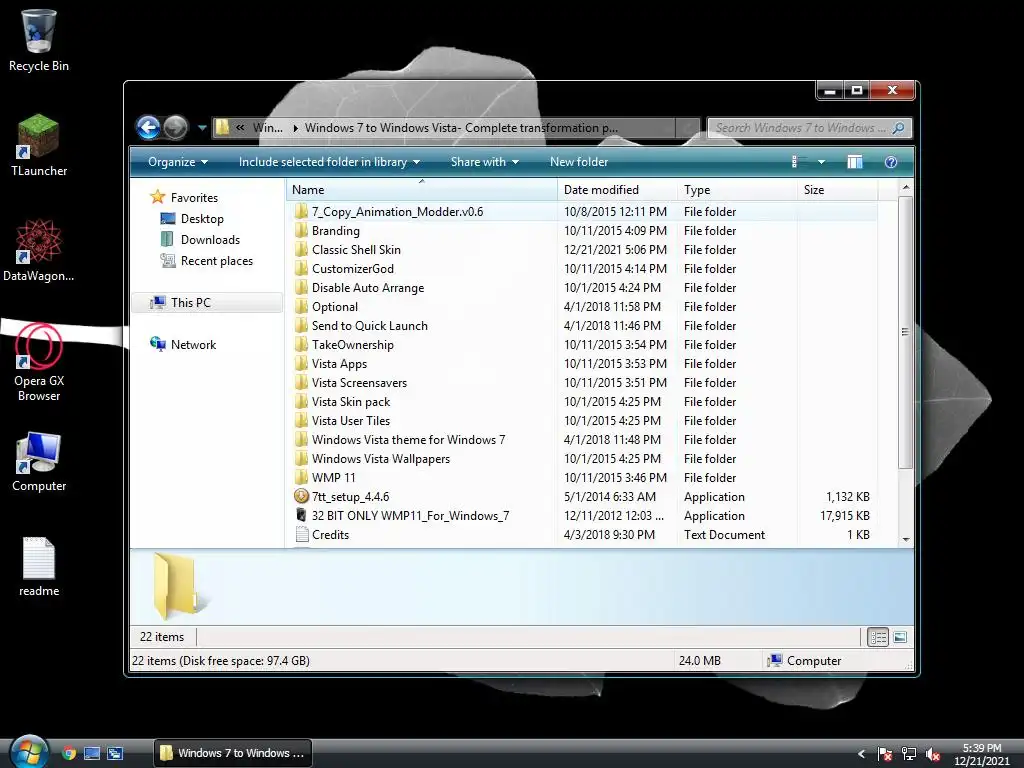Click the Windows 7 to Windows taskbar button
Viewport: 1024px width, 768px height.
(x=233, y=753)
